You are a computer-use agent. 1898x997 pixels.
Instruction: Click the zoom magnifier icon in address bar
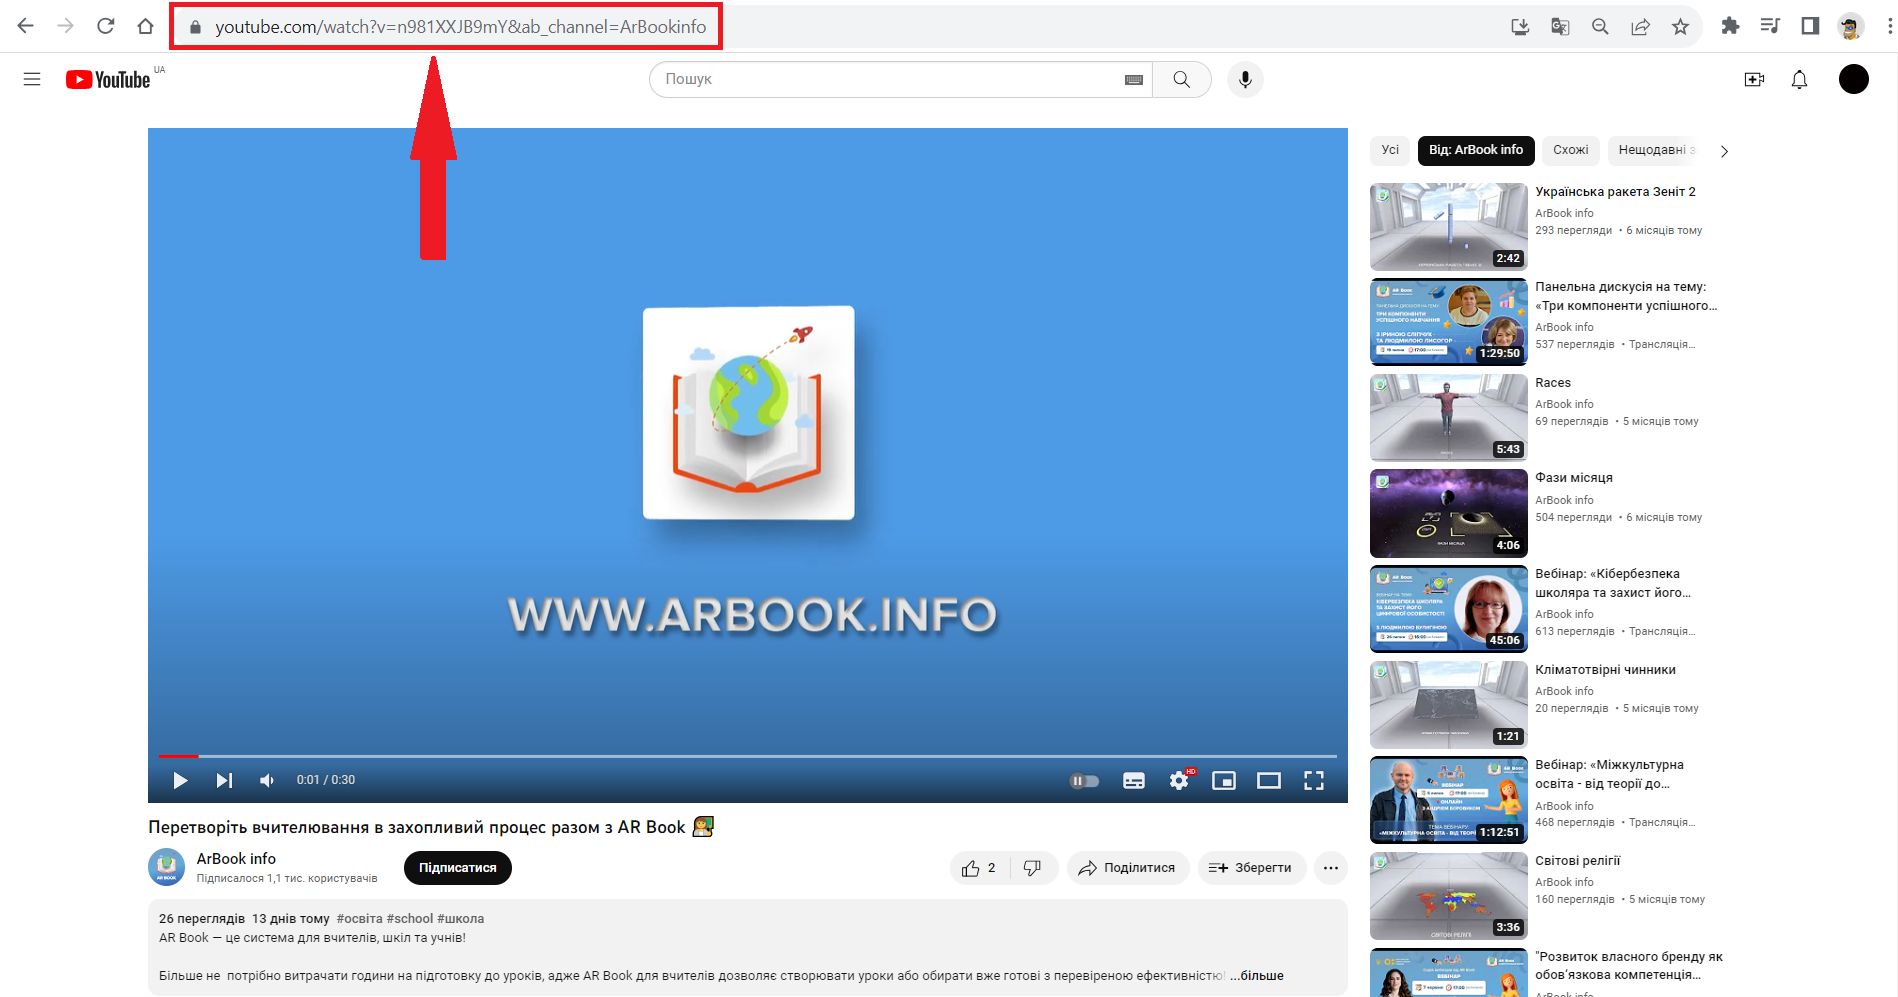tap(1600, 27)
